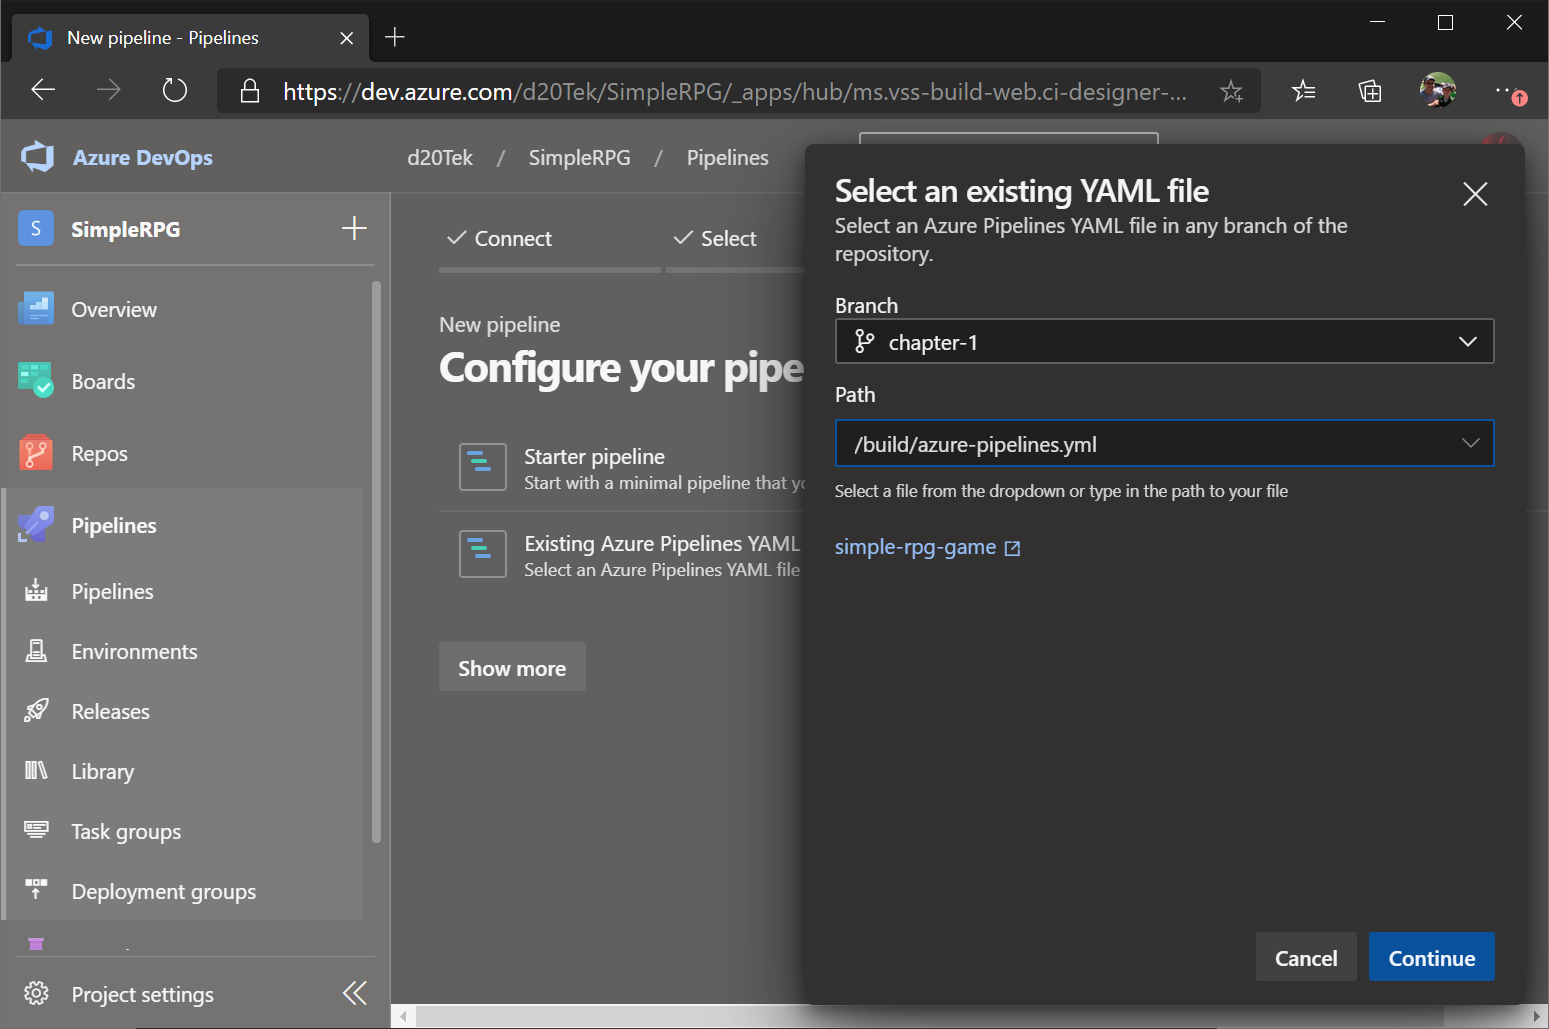
Task: Open the Overview section
Action: click(x=113, y=309)
